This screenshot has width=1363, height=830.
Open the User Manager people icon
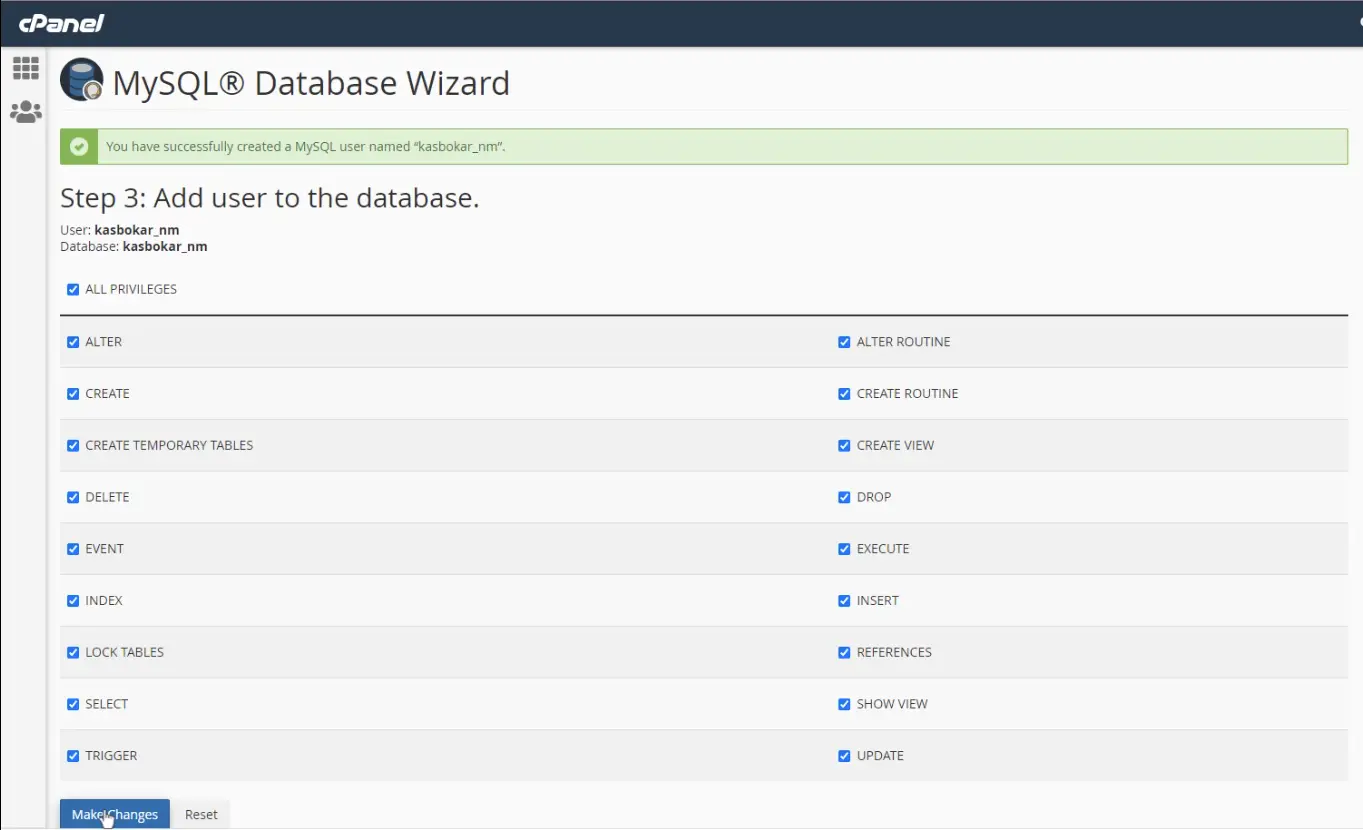click(26, 112)
